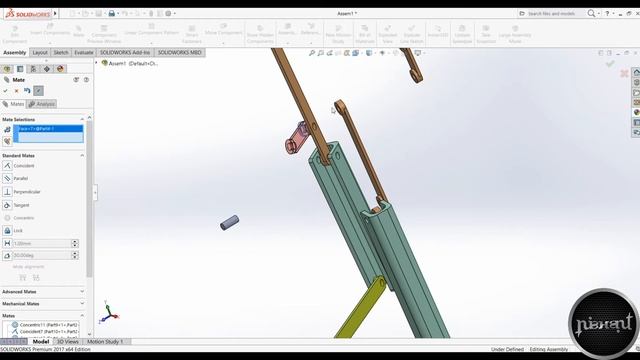Open the Print button dropdown arrow
This screenshot has height=360, width=640.
(x=118, y=13)
